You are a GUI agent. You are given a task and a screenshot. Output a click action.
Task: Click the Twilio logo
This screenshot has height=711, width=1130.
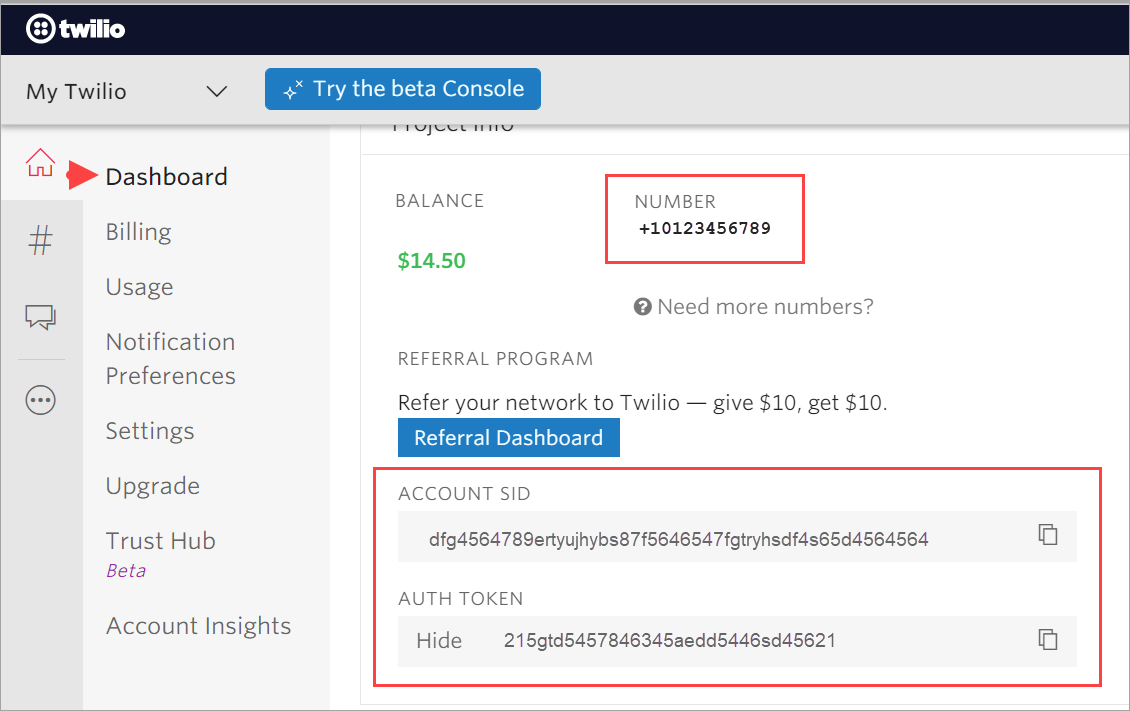click(76, 29)
